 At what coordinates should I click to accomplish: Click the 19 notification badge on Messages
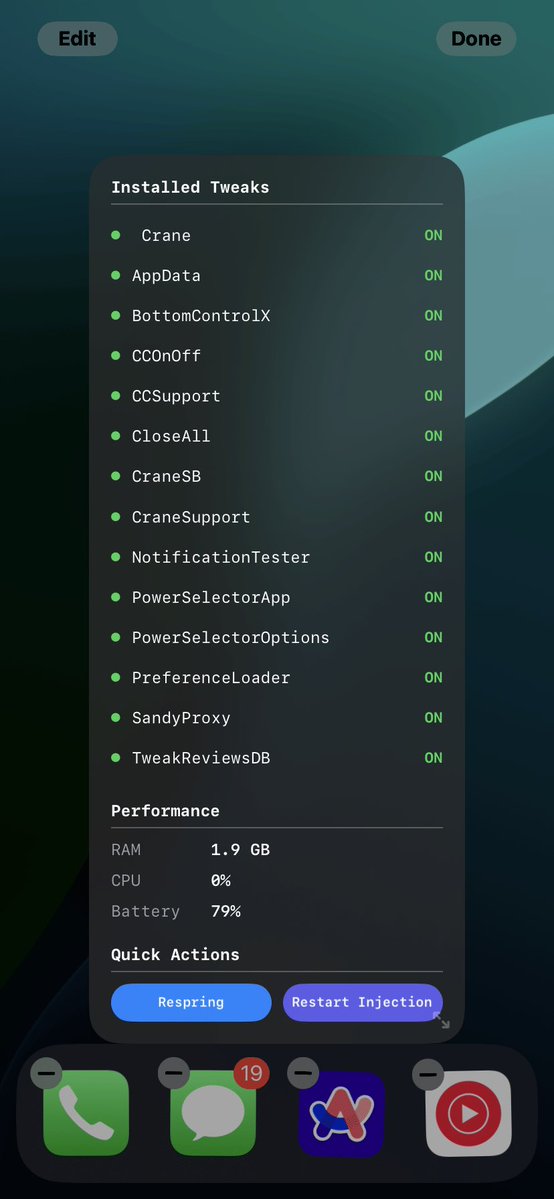point(251,1073)
